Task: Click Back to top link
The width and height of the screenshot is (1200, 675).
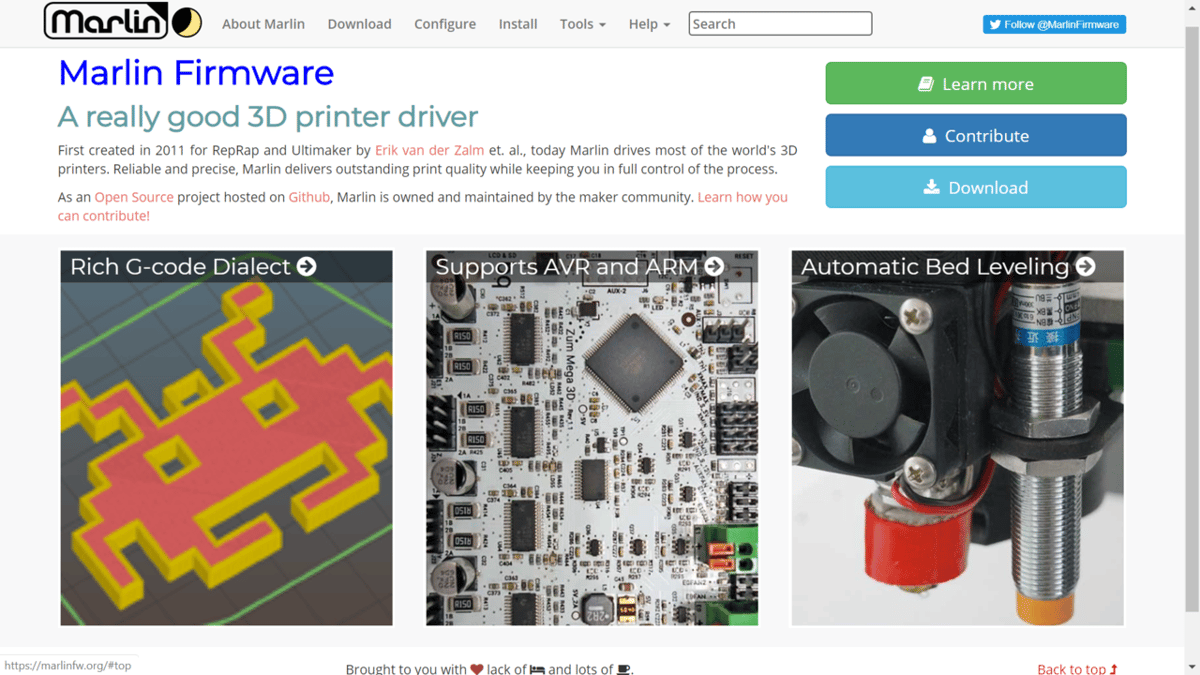Action: point(1077,669)
